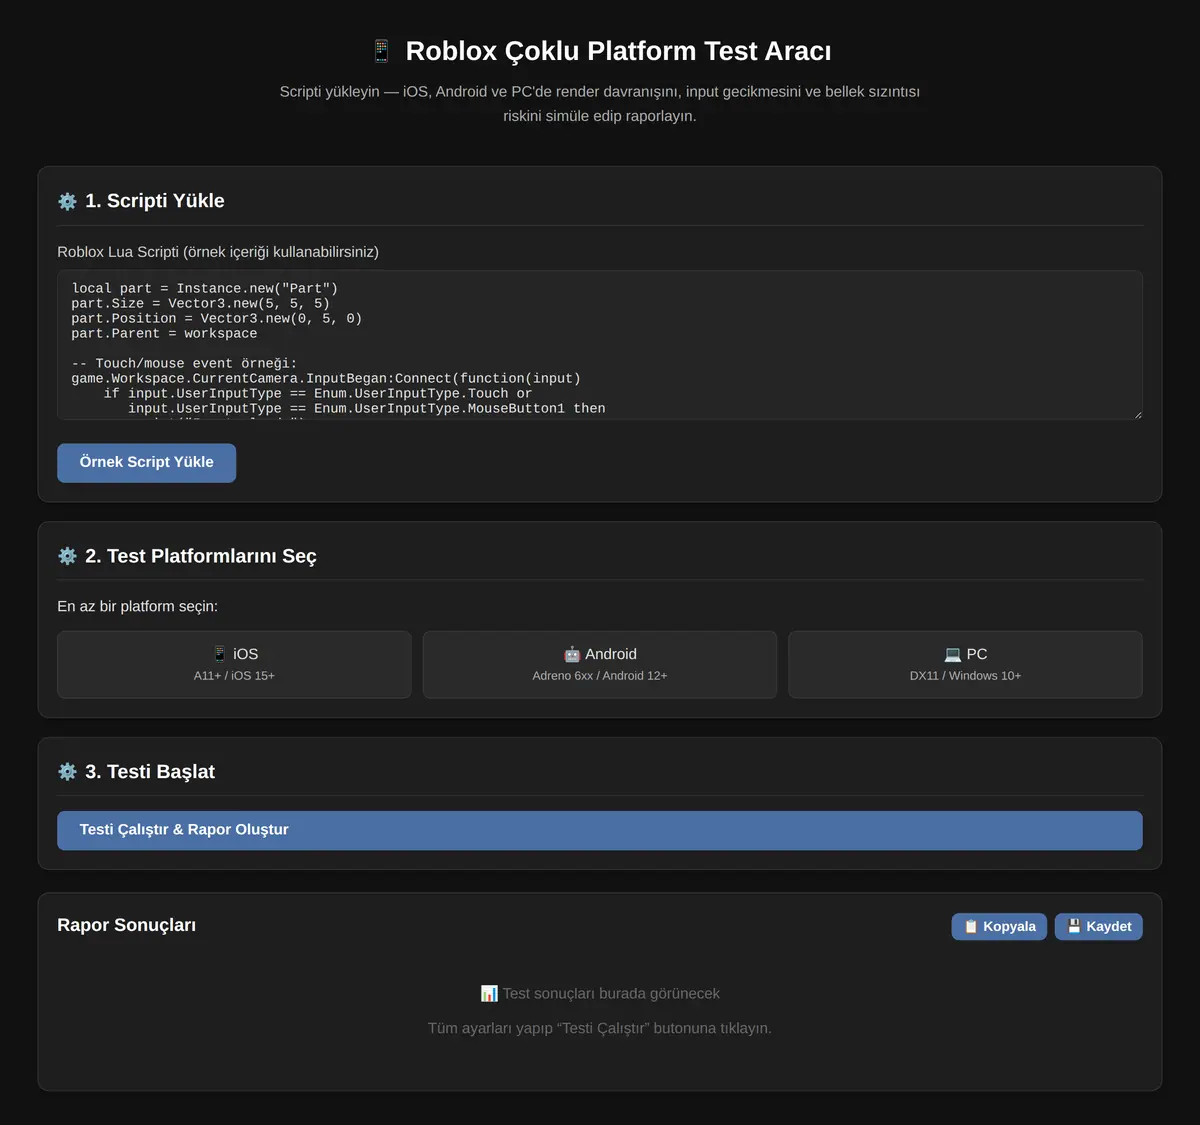The height and width of the screenshot is (1125, 1200).
Task: Click the text En az bir platform seçin:
Action: (137, 606)
